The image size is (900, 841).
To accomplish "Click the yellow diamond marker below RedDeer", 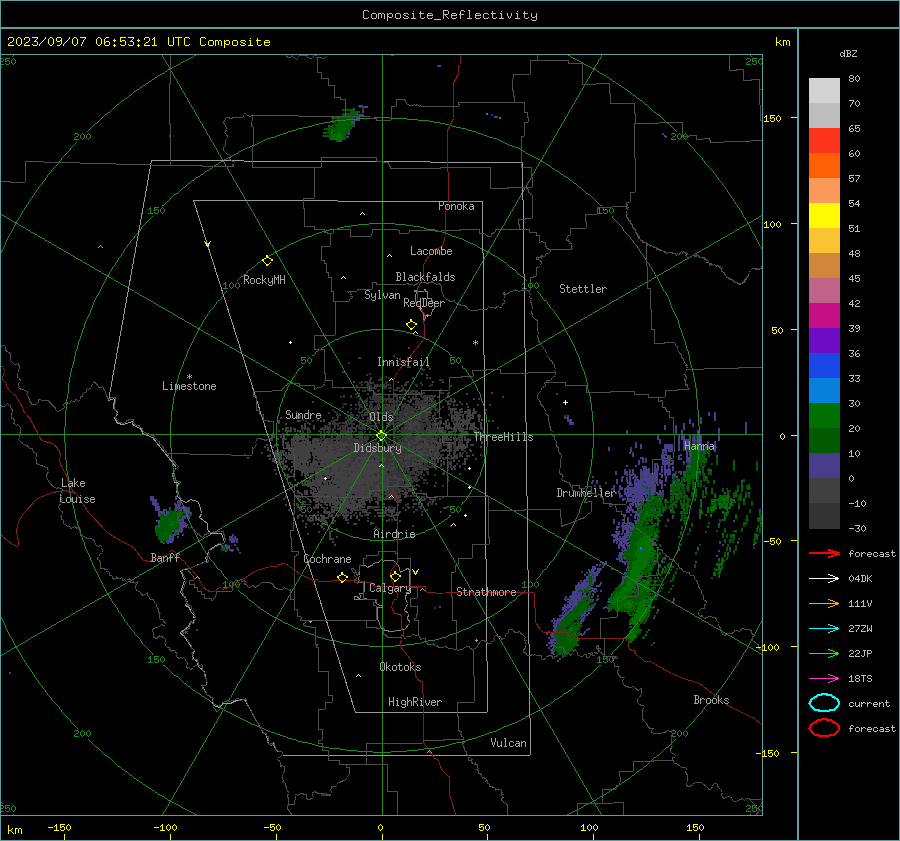I will click(x=412, y=325).
